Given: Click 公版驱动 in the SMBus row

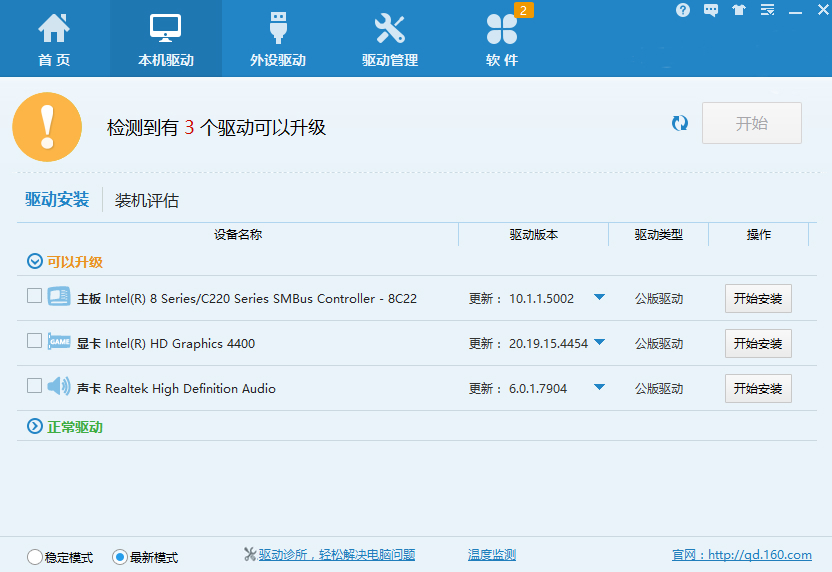Looking at the screenshot, I should pyautogui.click(x=658, y=299).
